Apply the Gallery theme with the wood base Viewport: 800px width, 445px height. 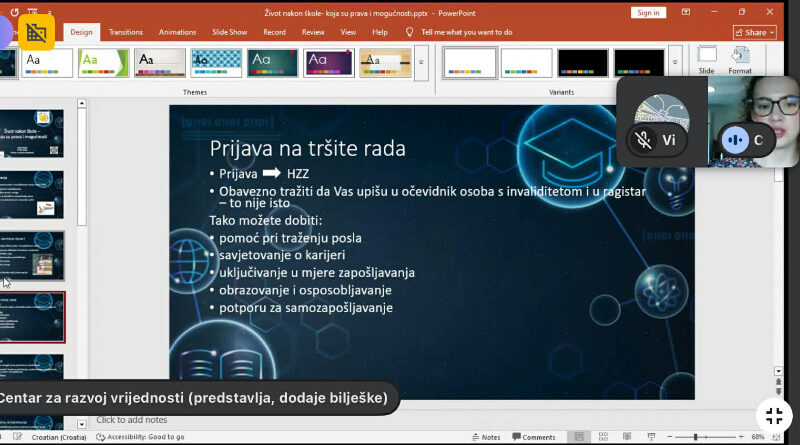click(160, 63)
